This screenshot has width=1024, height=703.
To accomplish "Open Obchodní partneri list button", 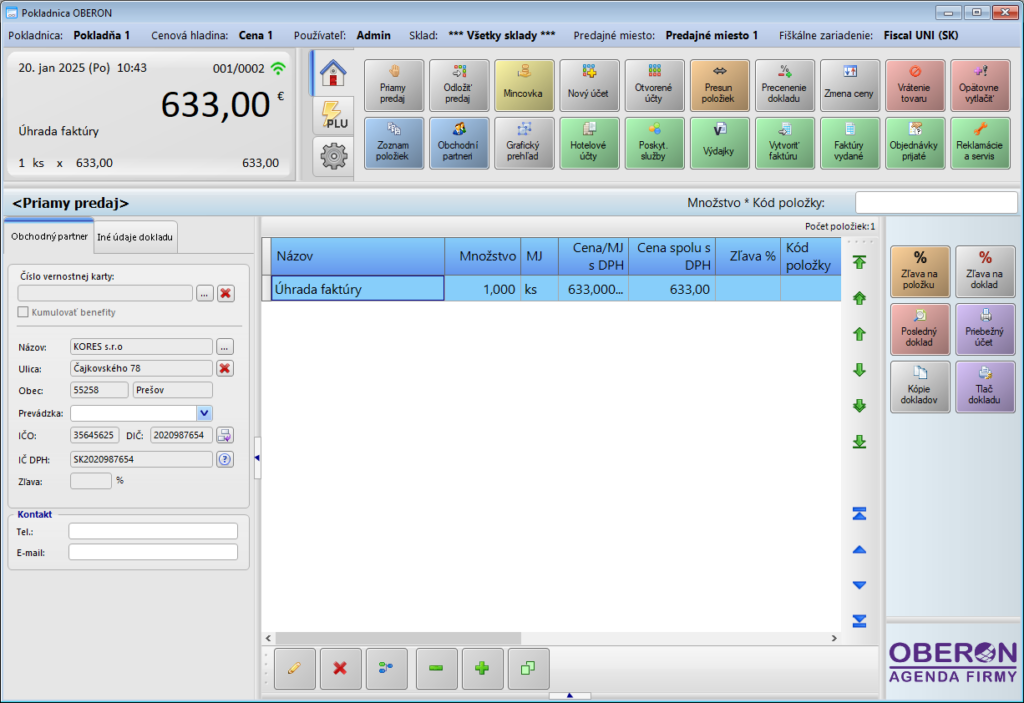I will tap(458, 143).
